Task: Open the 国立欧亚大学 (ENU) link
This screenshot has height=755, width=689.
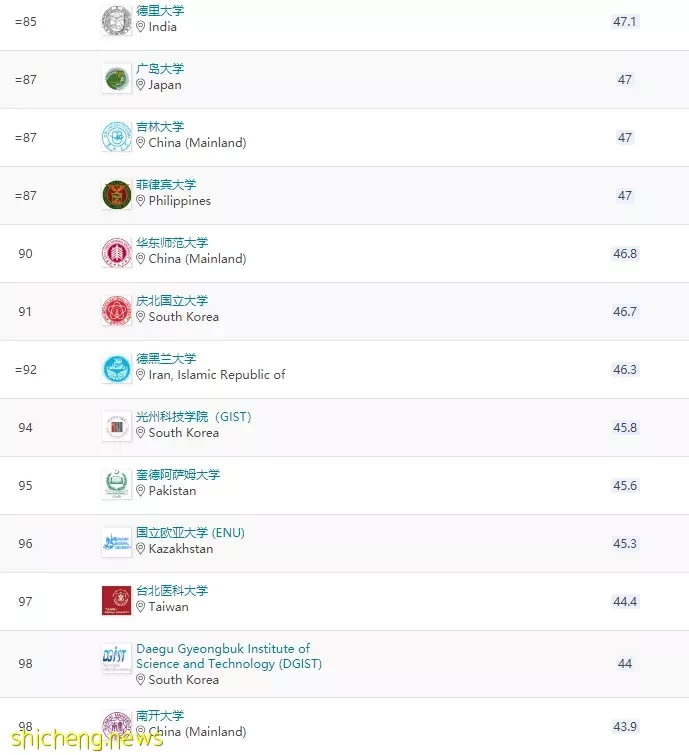Action: click(190, 533)
